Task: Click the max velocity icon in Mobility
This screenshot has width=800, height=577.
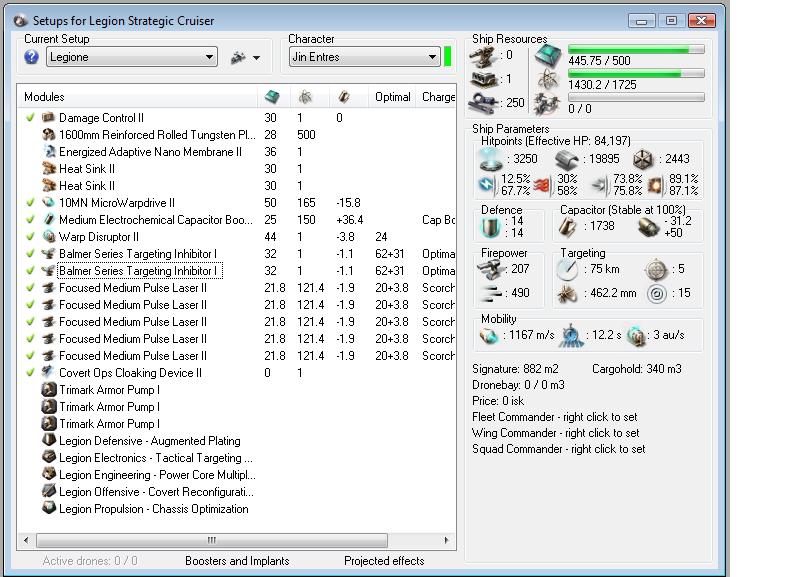Action: [x=489, y=335]
